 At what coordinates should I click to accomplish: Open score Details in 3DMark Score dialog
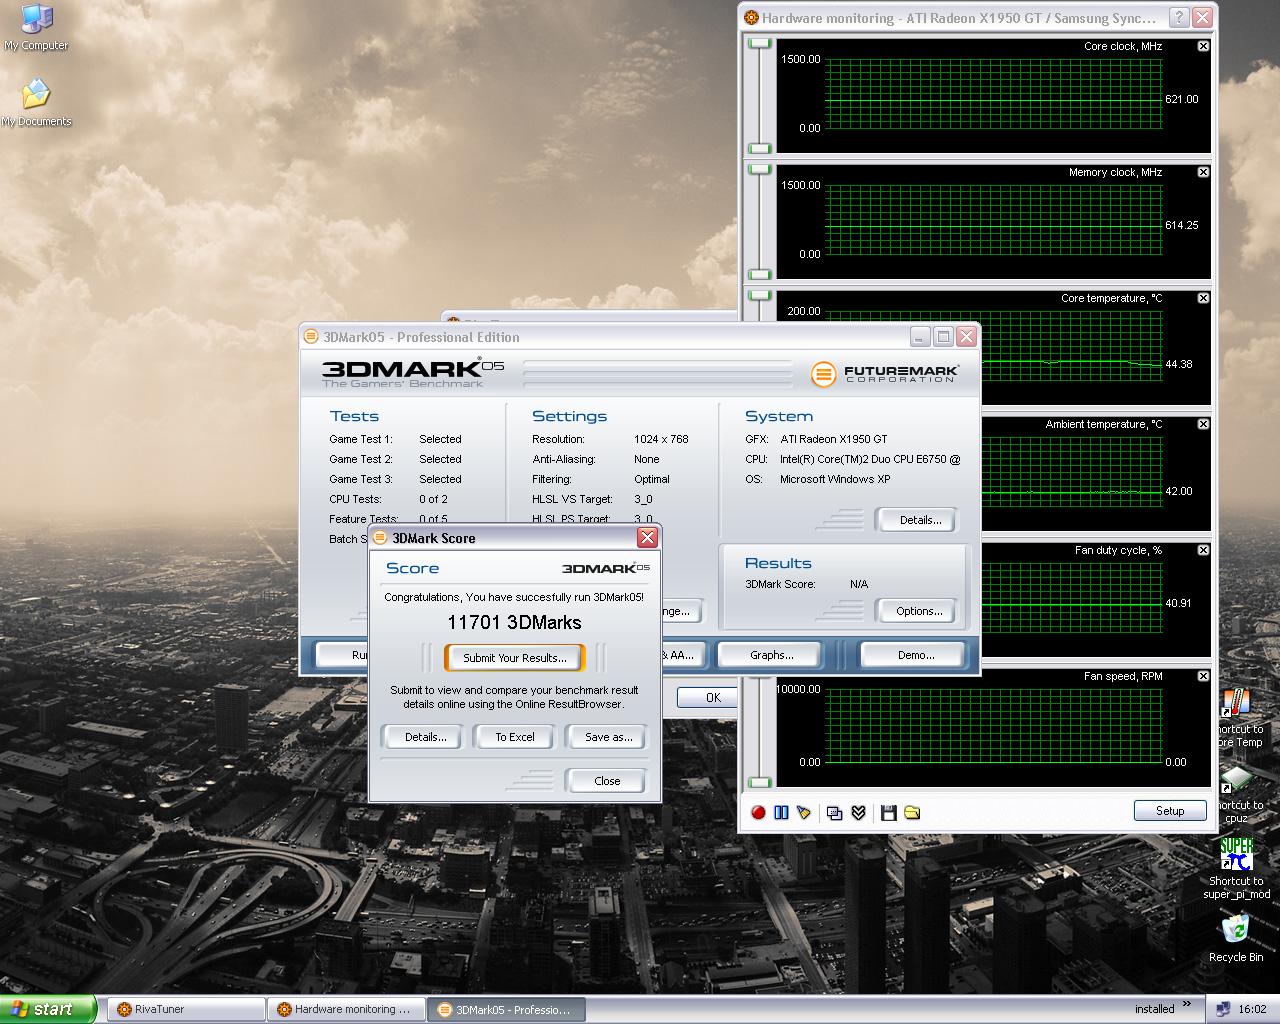(425, 737)
